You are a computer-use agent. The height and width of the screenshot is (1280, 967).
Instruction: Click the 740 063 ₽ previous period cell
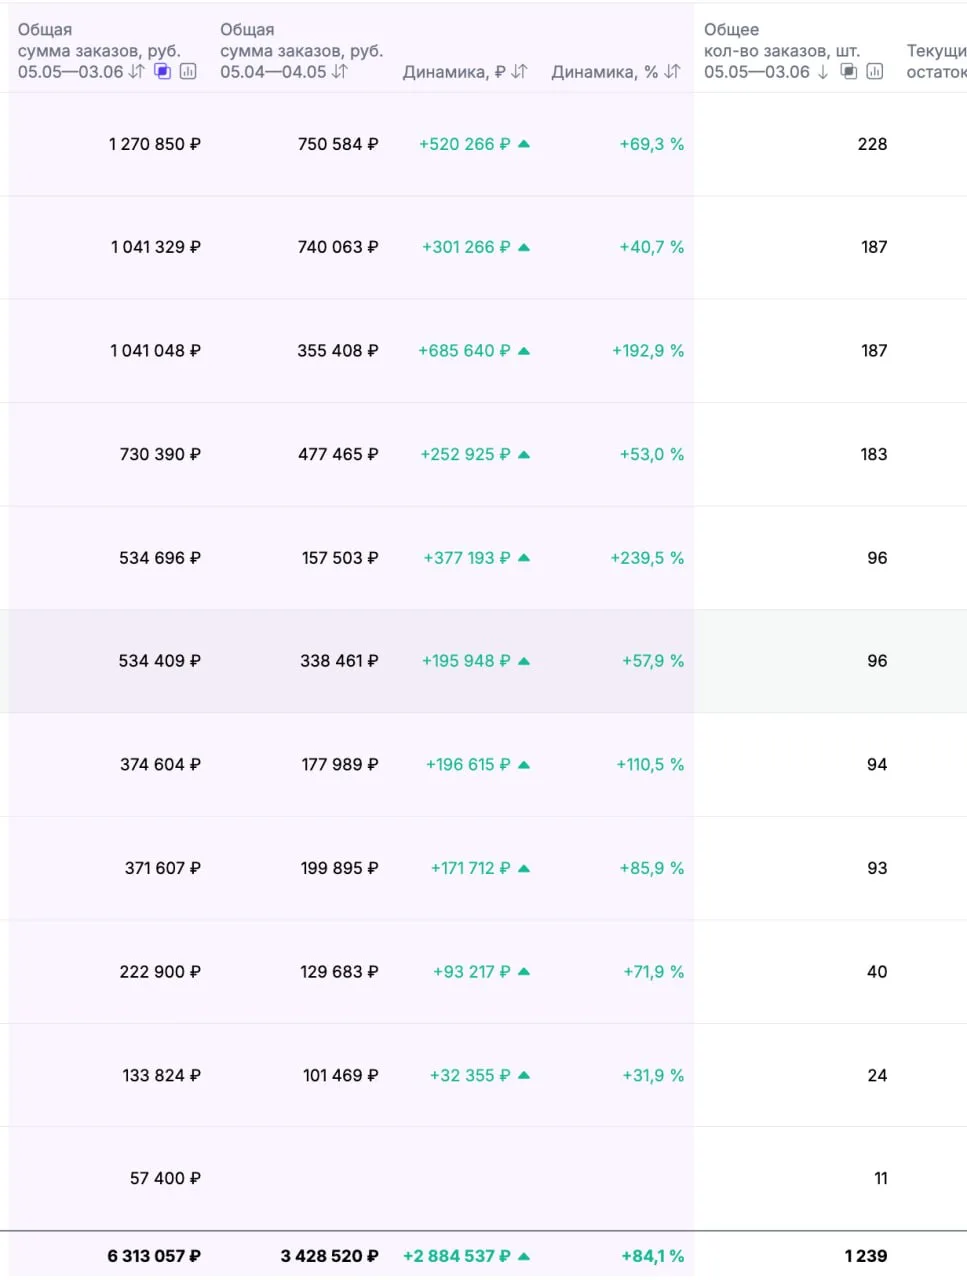pos(338,247)
